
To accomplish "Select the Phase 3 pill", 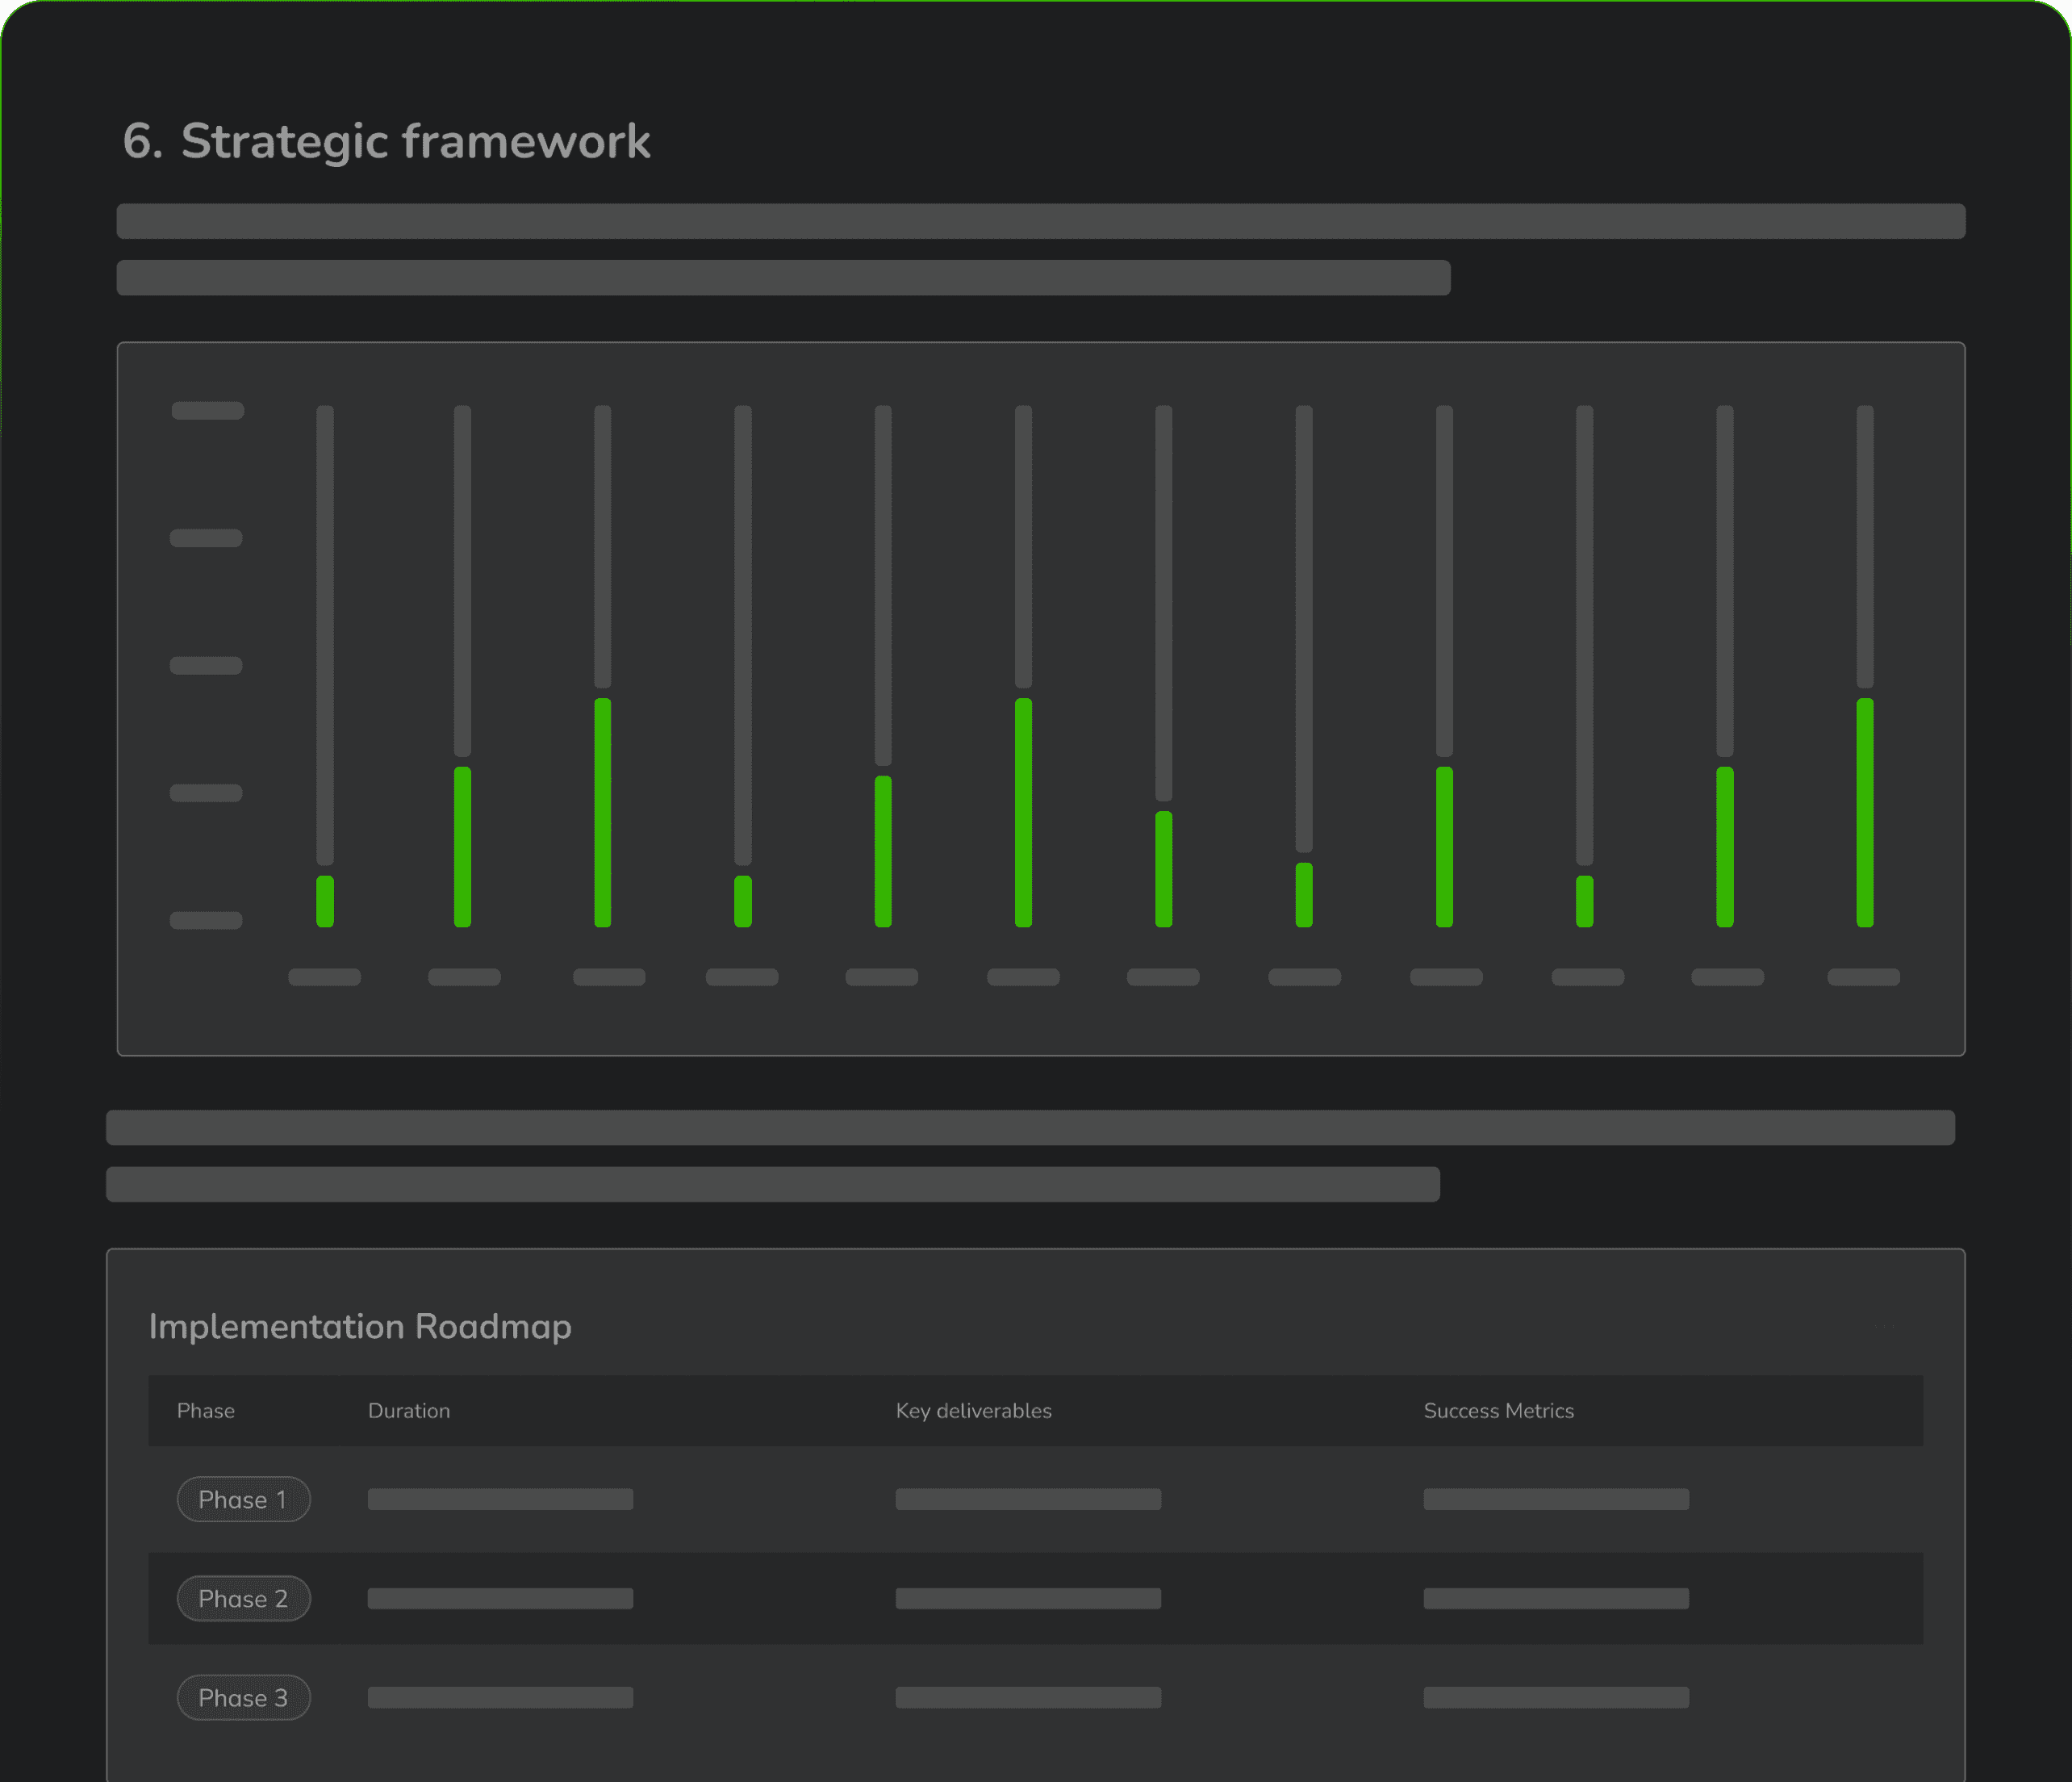I will (243, 1697).
